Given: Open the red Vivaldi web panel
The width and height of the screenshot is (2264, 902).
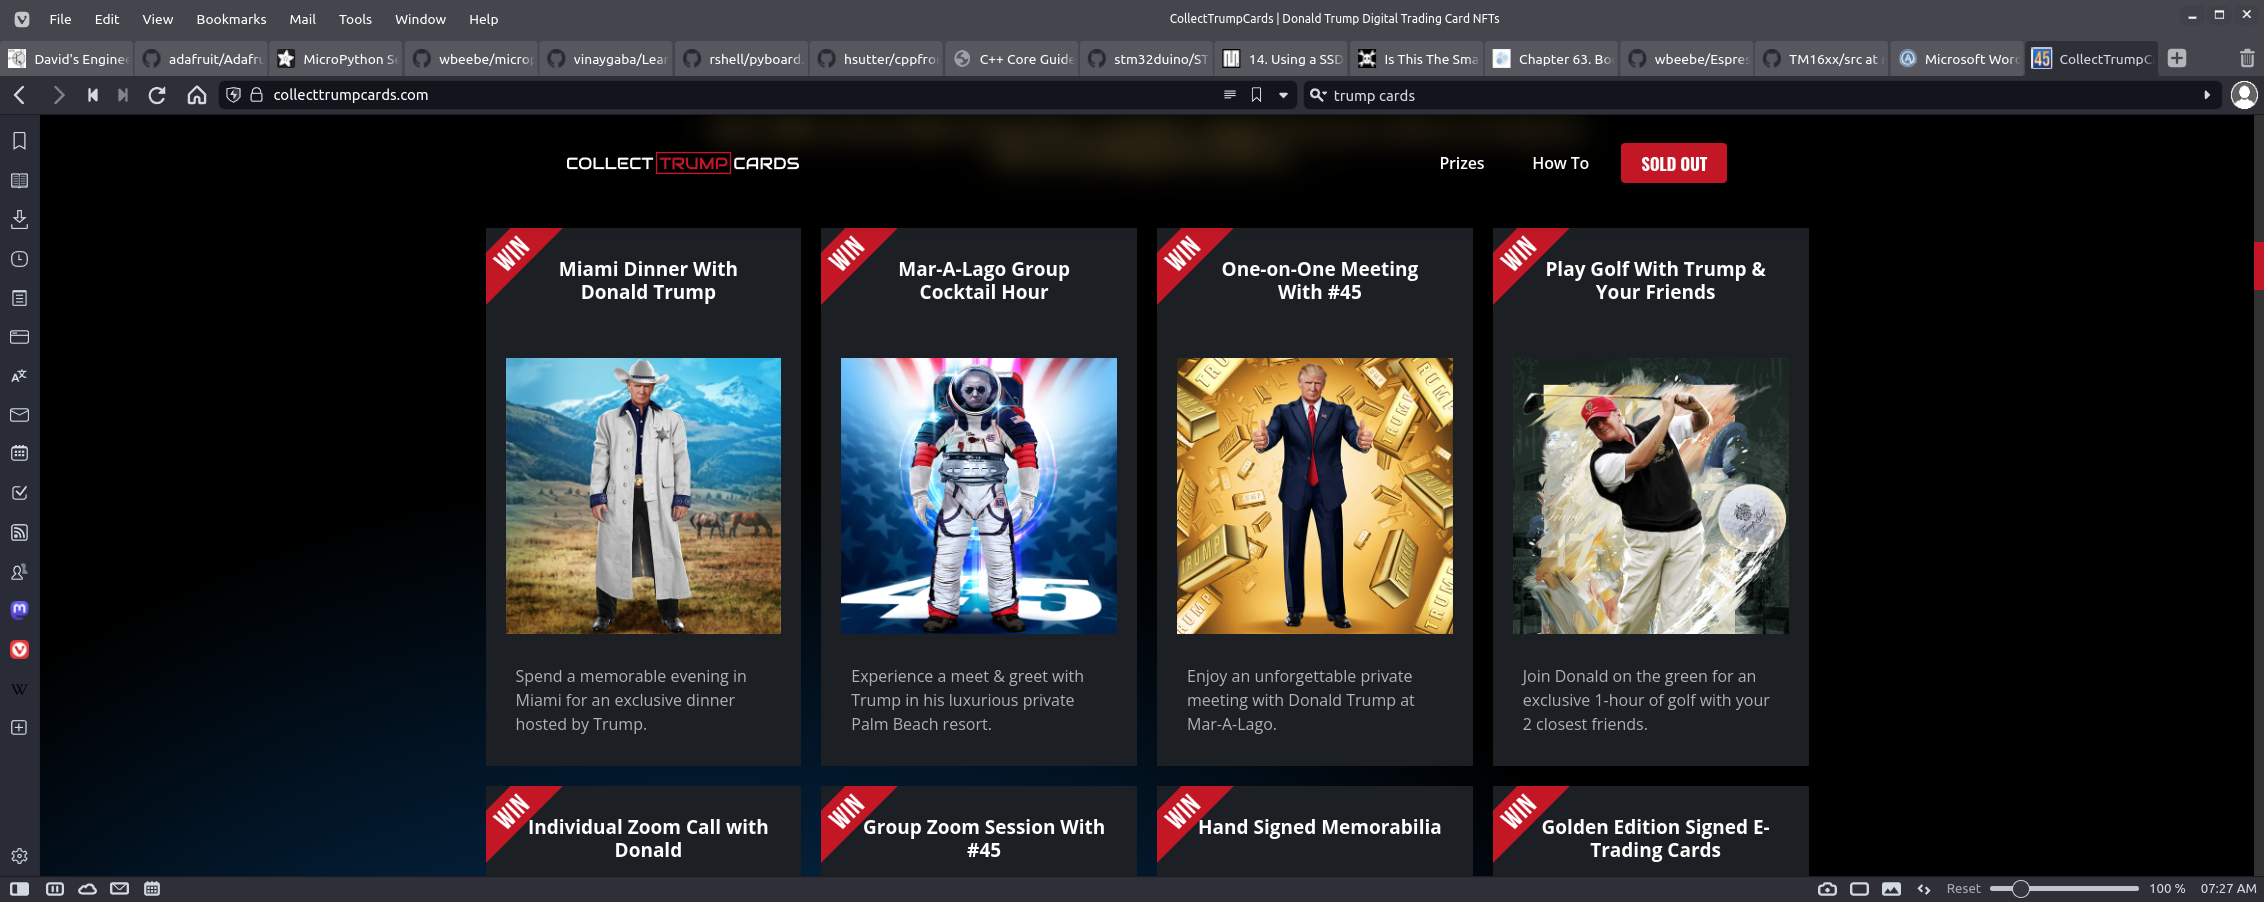Looking at the screenshot, I should pos(19,650).
